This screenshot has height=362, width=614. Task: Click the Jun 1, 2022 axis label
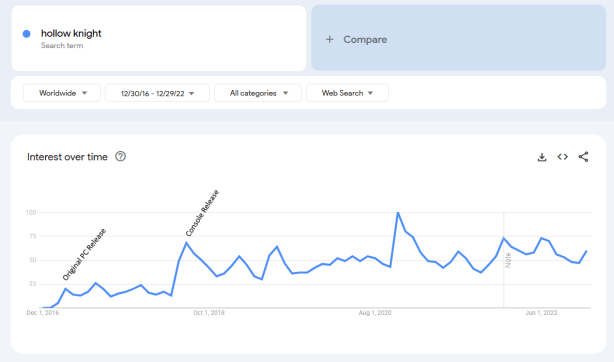[x=541, y=313]
